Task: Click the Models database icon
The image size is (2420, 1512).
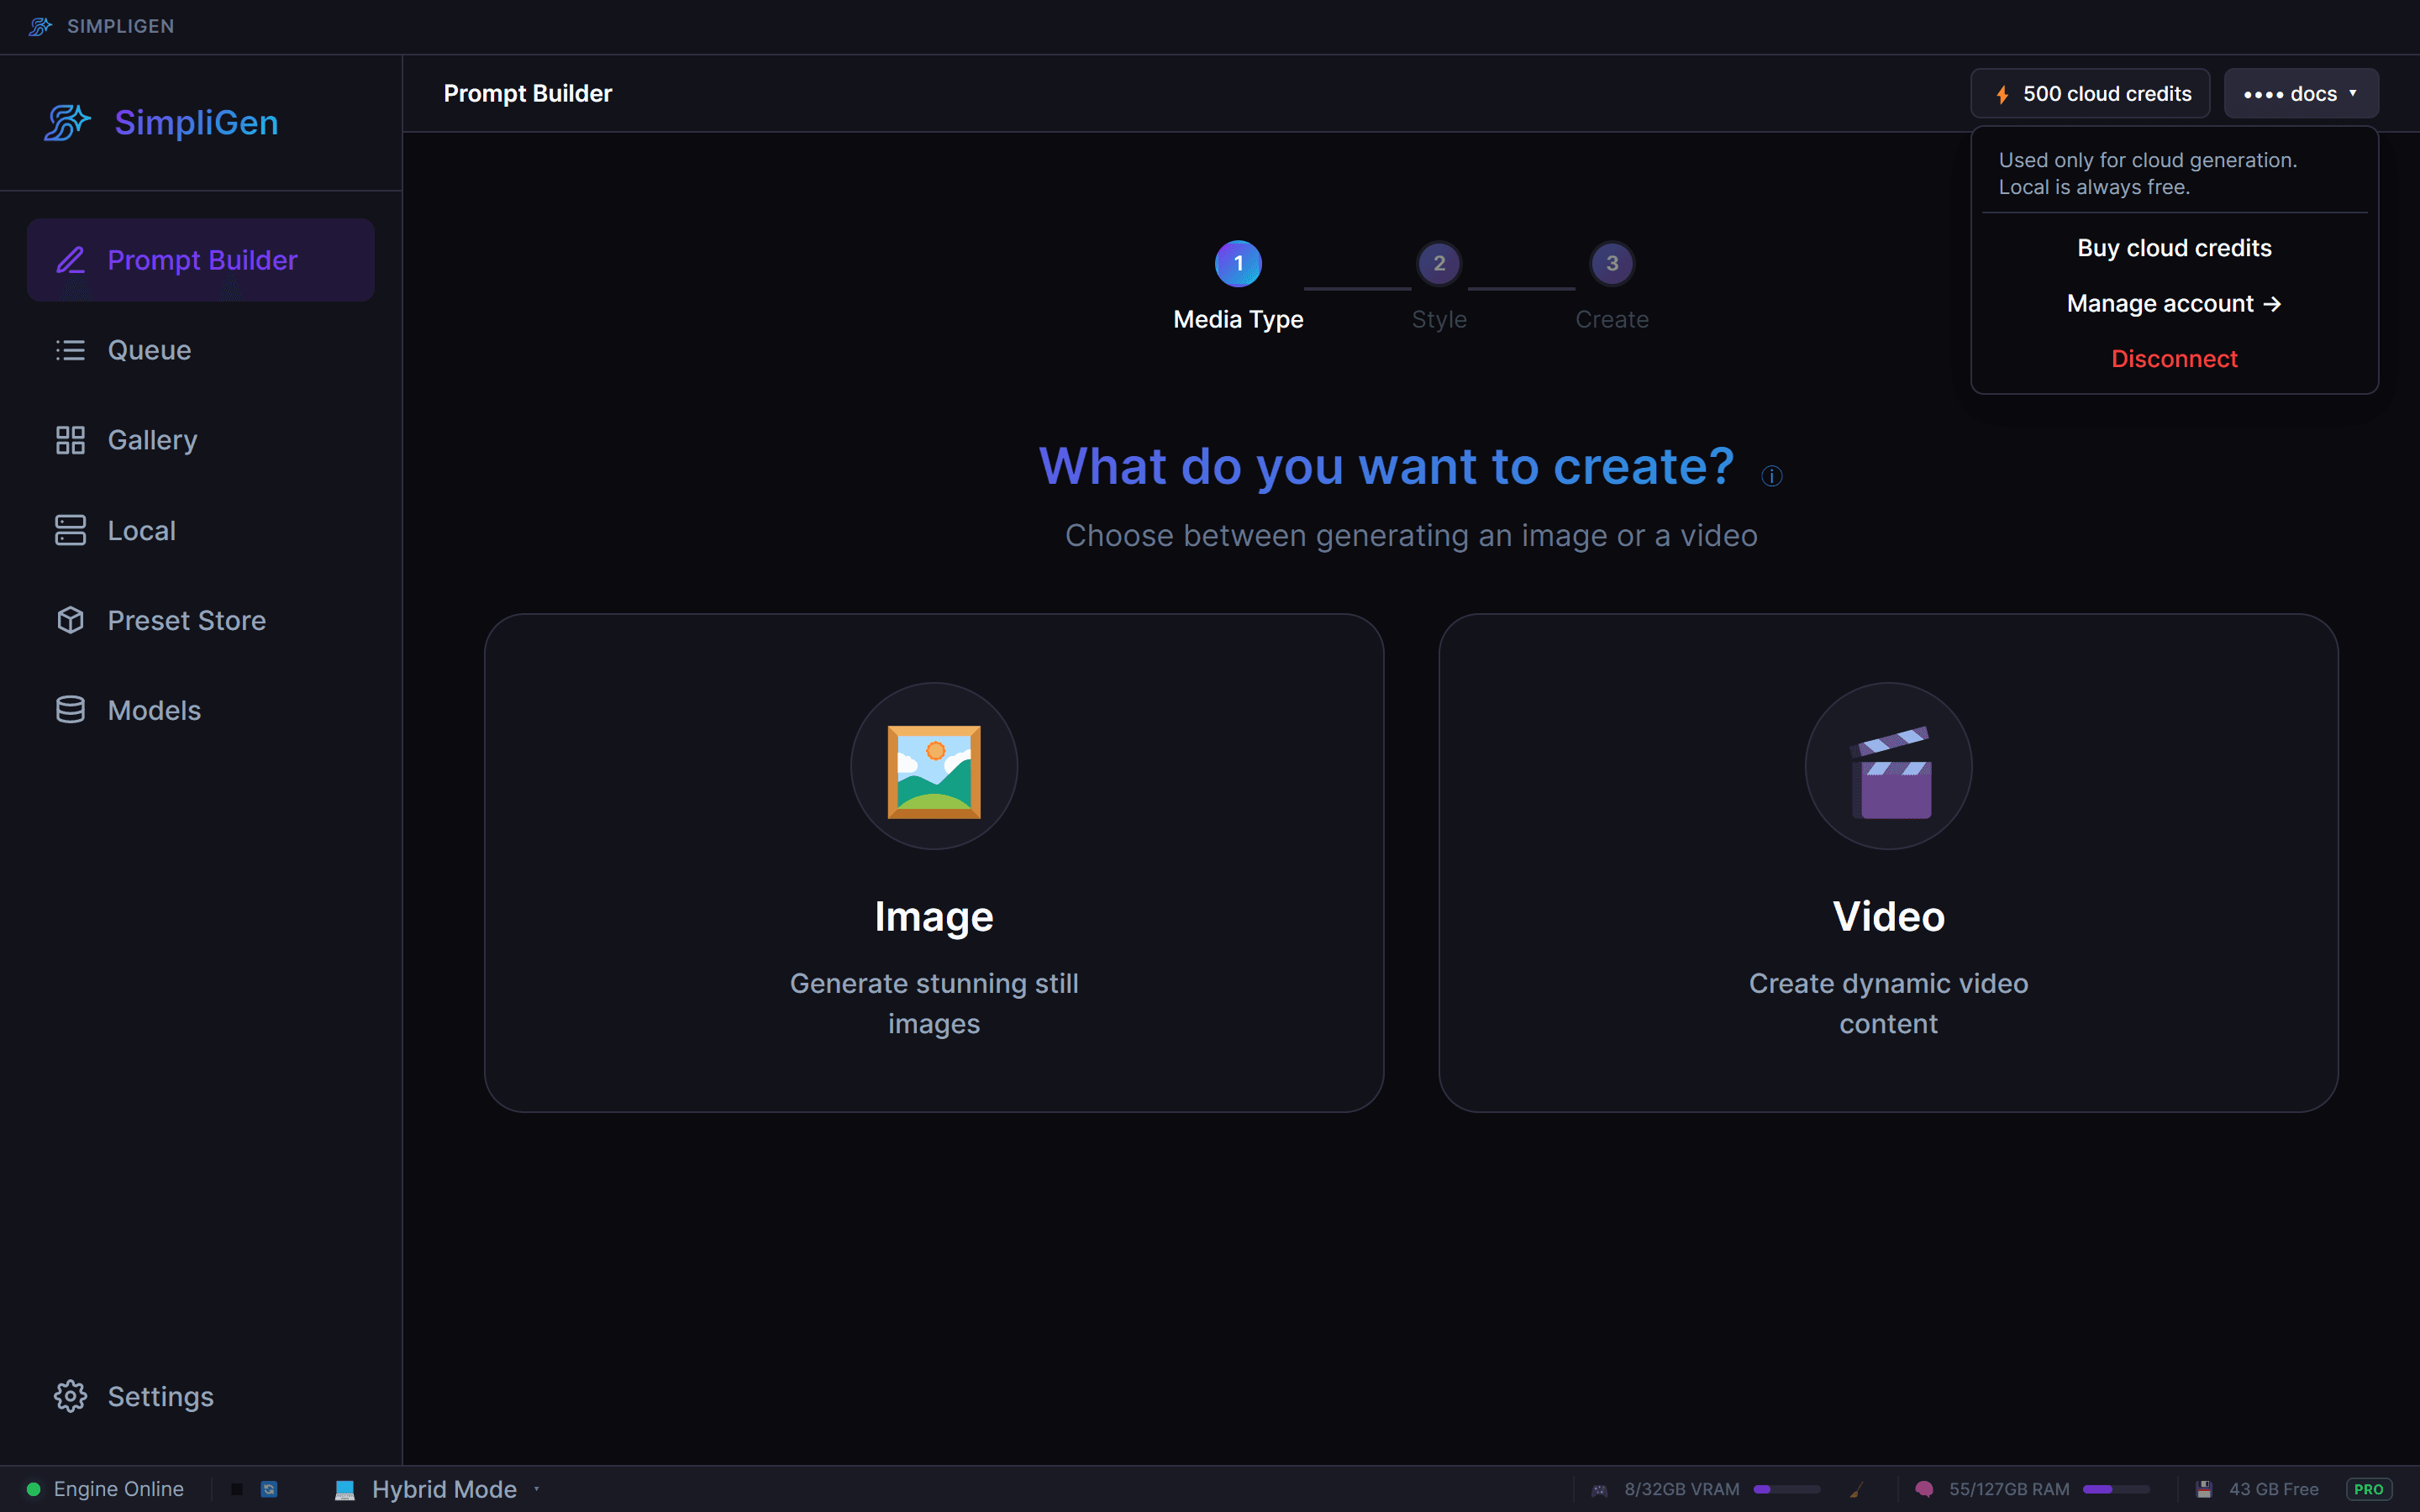Action: pos(70,710)
